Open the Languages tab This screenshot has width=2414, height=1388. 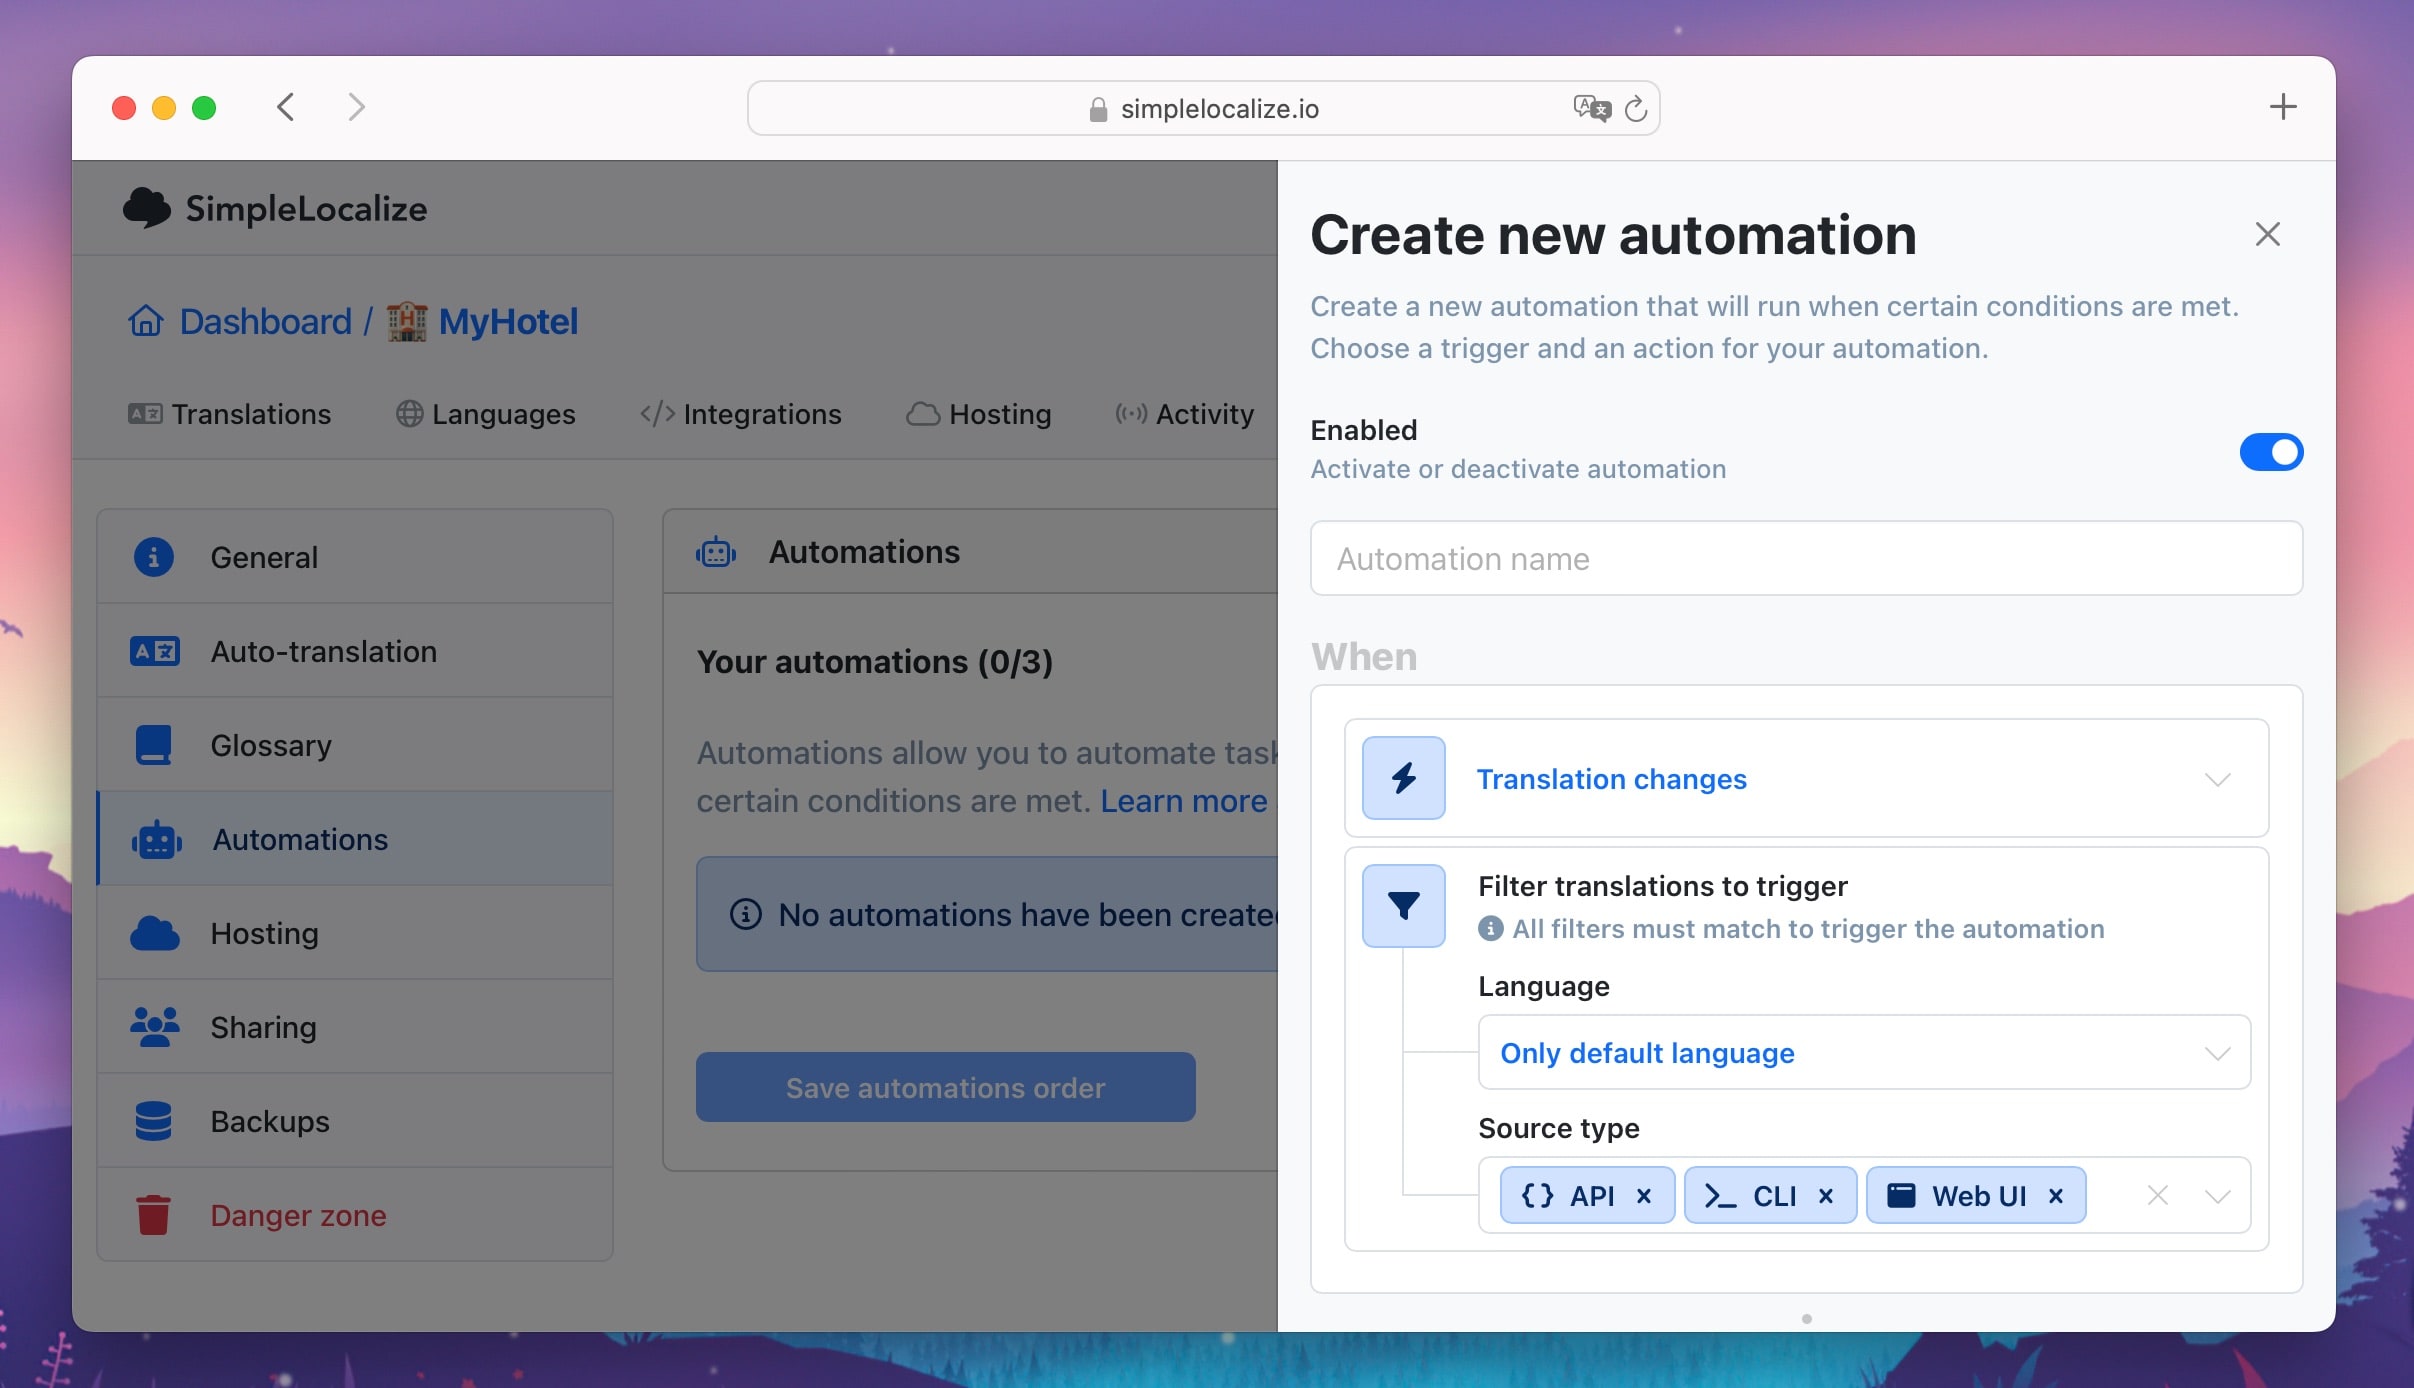tap(486, 414)
